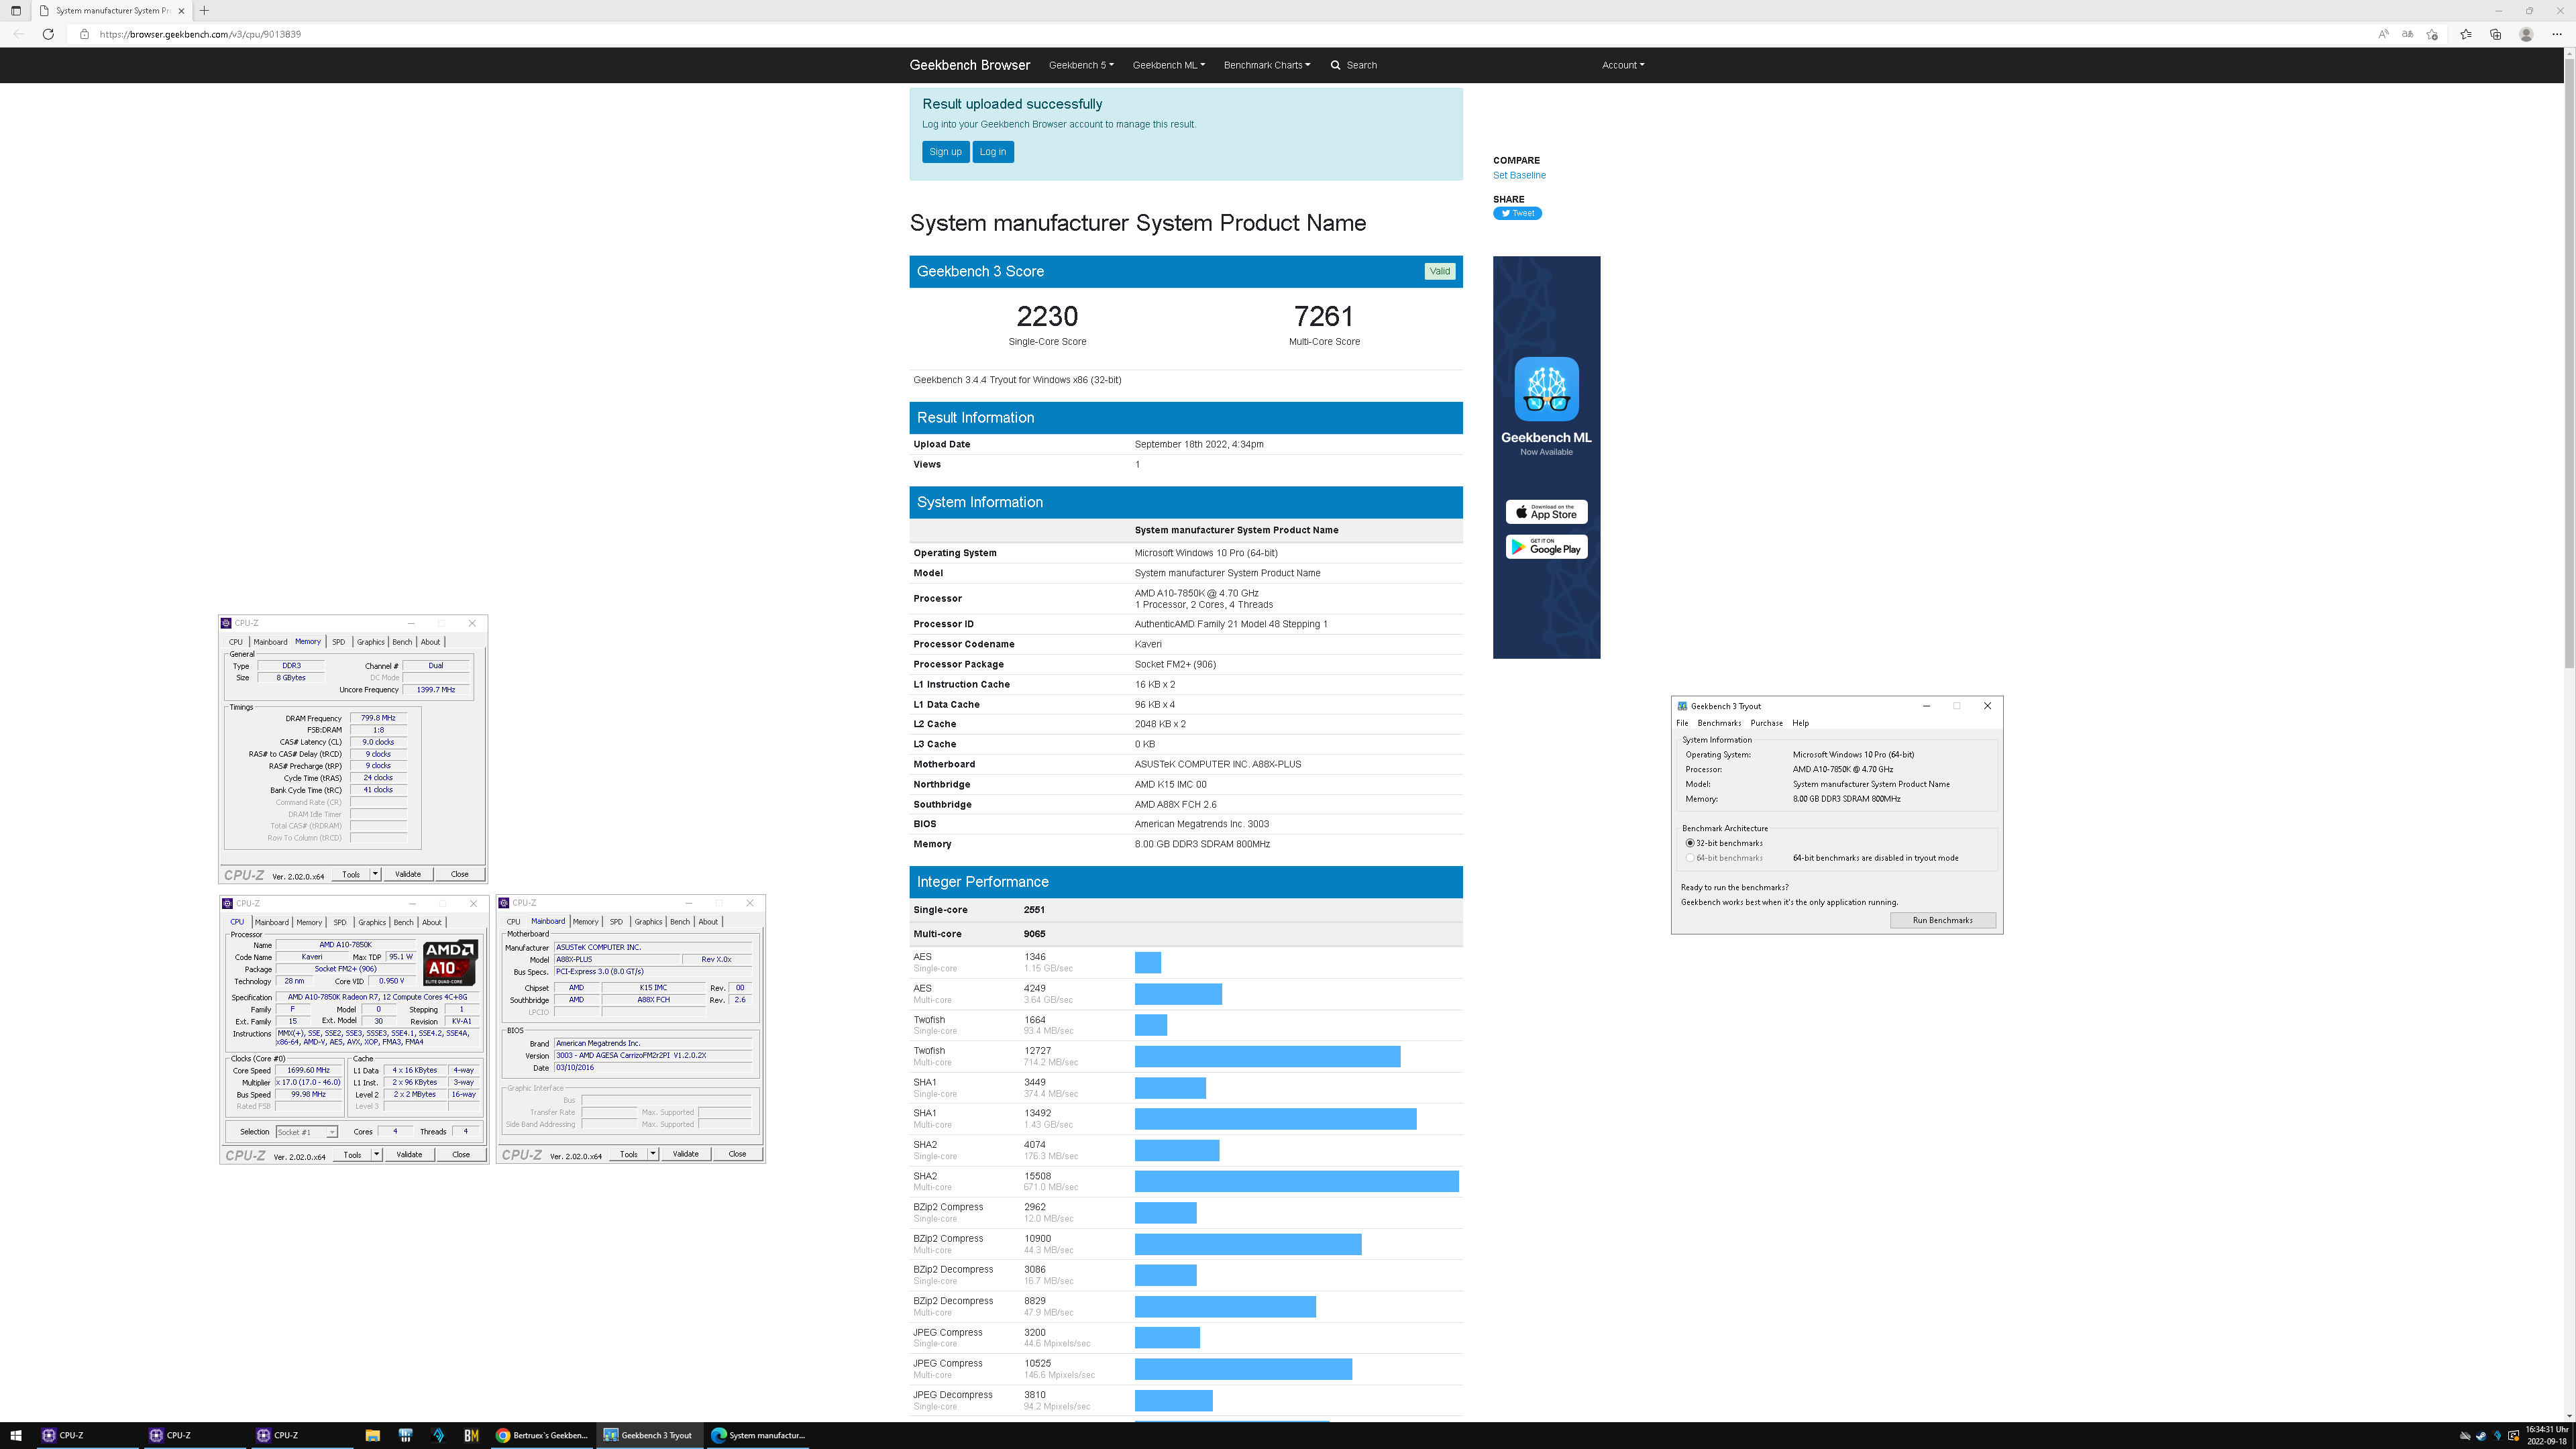This screenshot has height=1449, width=2576.
Task: Switch to Graphics tab in CPU-Z CPU window
Action: click(x=372, y=922)
